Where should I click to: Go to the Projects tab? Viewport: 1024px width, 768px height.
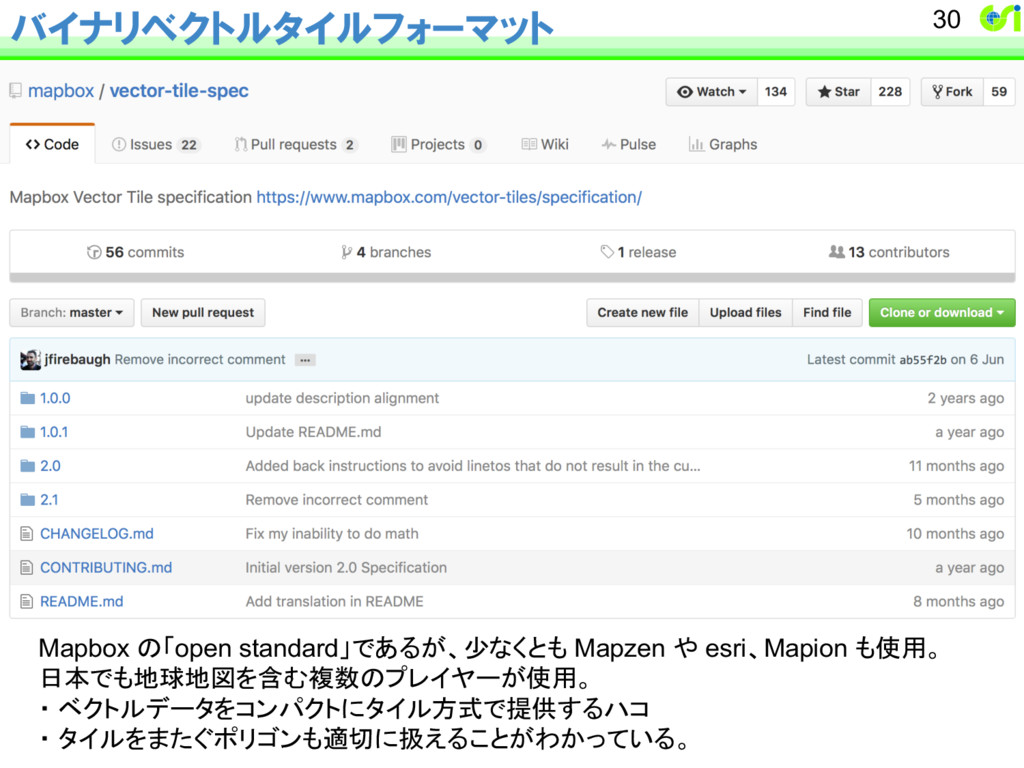click(x=438, y=144)
